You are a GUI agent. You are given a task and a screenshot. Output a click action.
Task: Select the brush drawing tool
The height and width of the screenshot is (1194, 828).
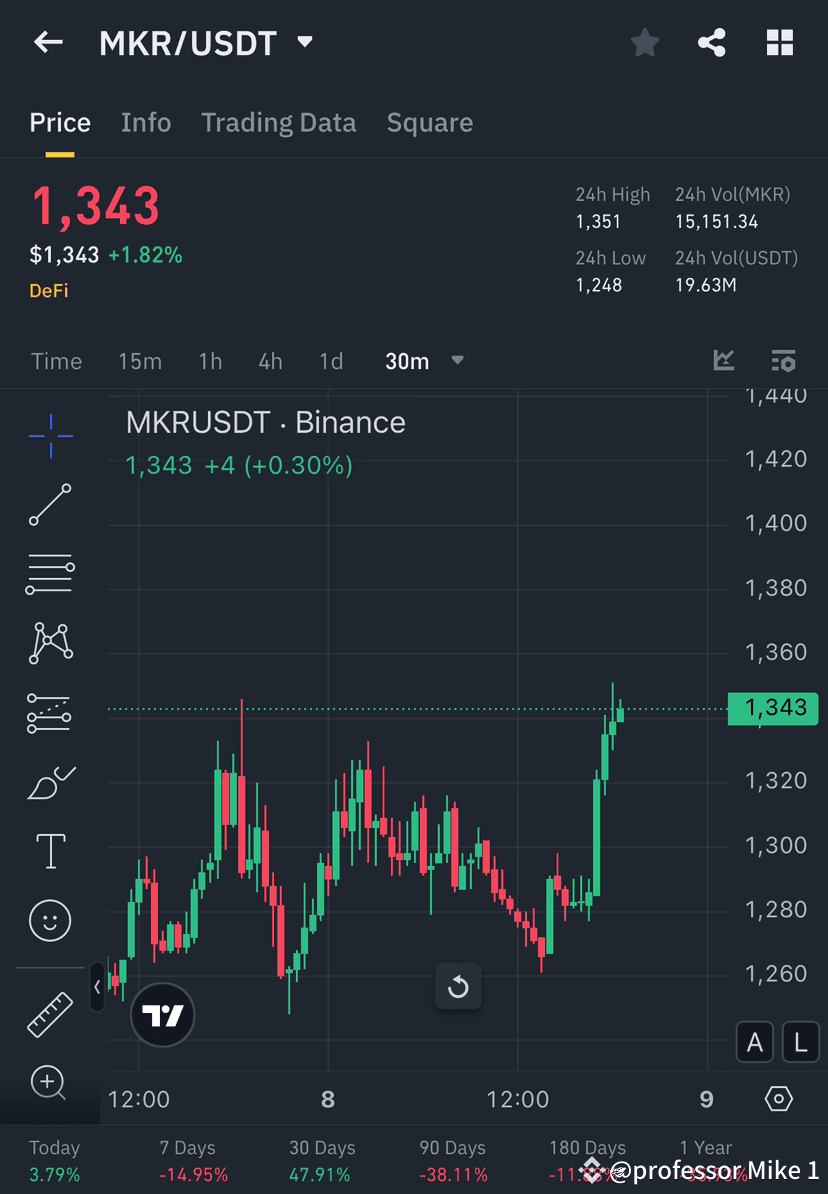(50, 782)
